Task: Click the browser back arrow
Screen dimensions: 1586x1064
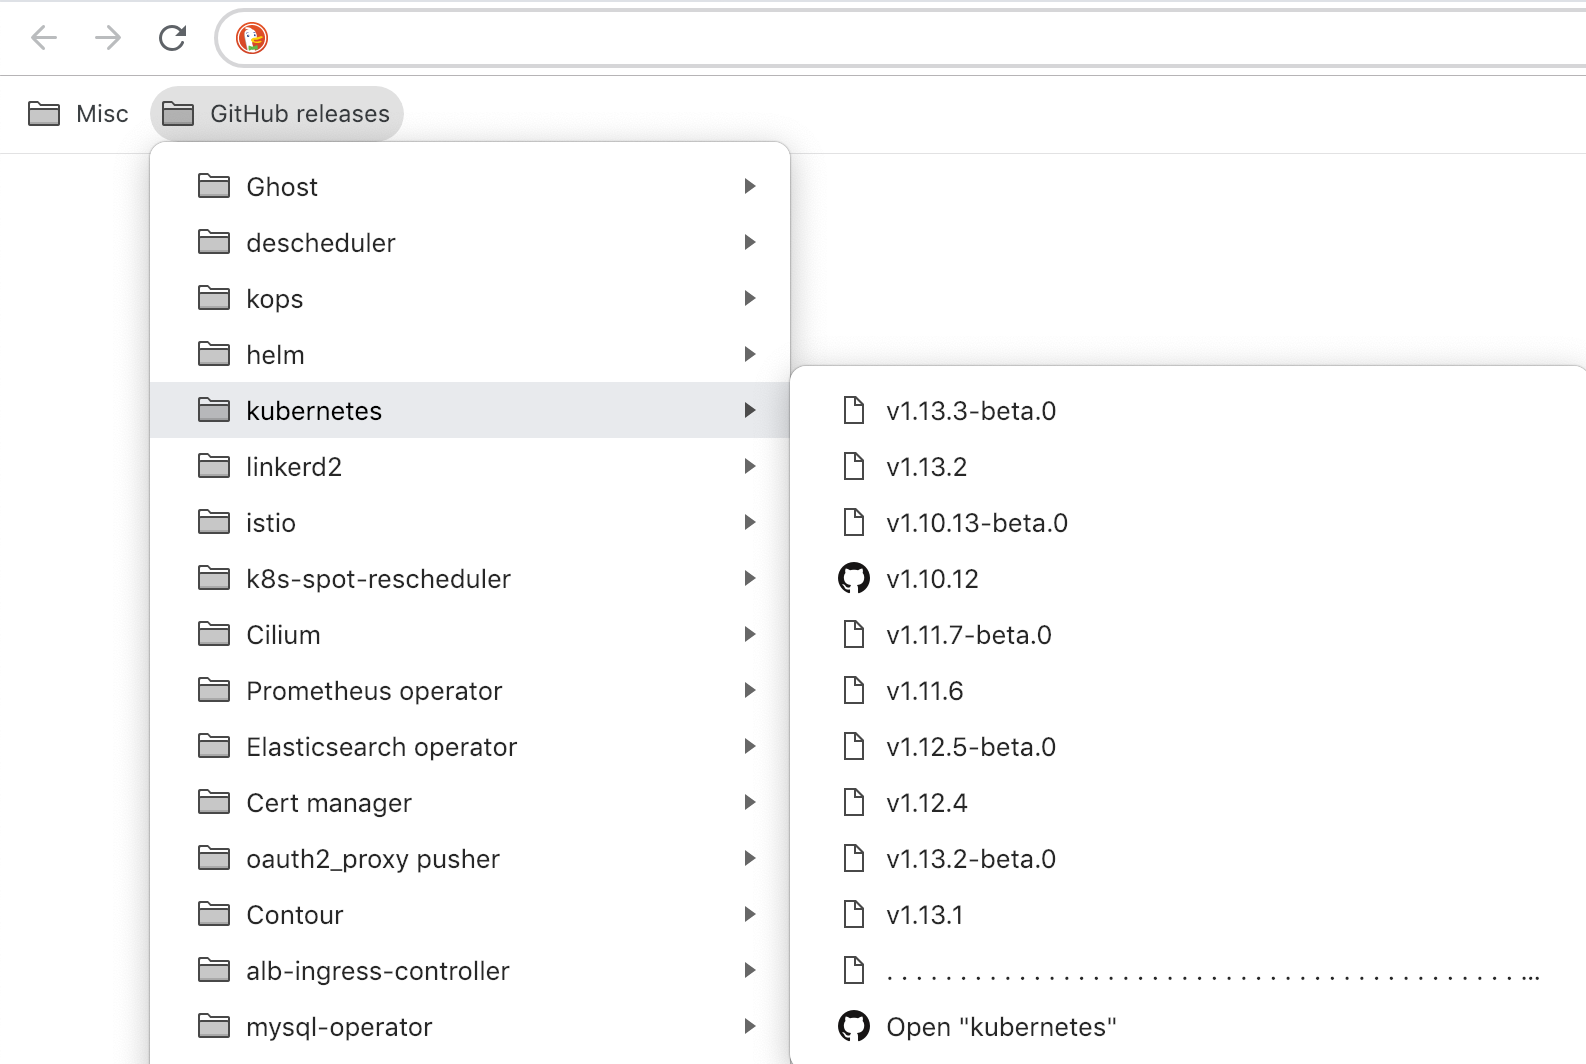Action: pyautogui.click(x=44, y=38)
